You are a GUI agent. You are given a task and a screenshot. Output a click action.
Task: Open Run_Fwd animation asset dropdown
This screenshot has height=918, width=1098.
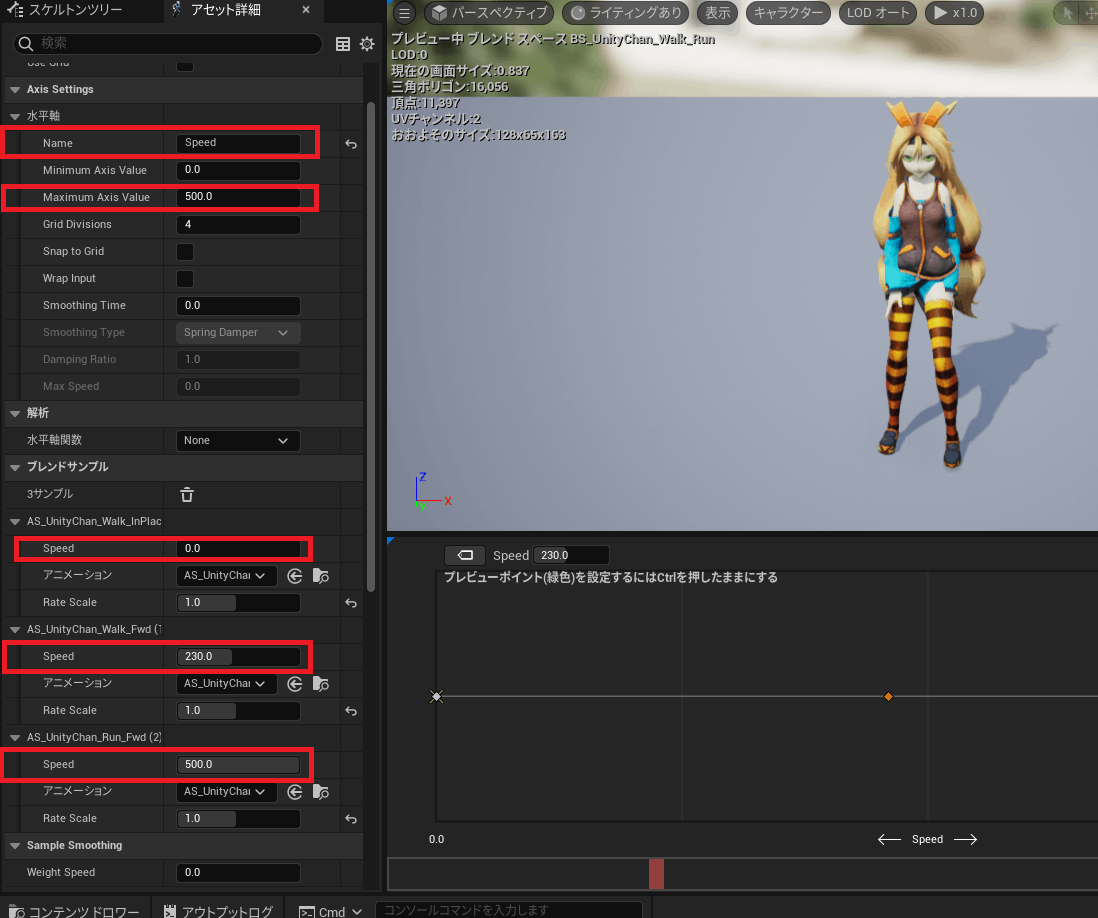(226, 791)
